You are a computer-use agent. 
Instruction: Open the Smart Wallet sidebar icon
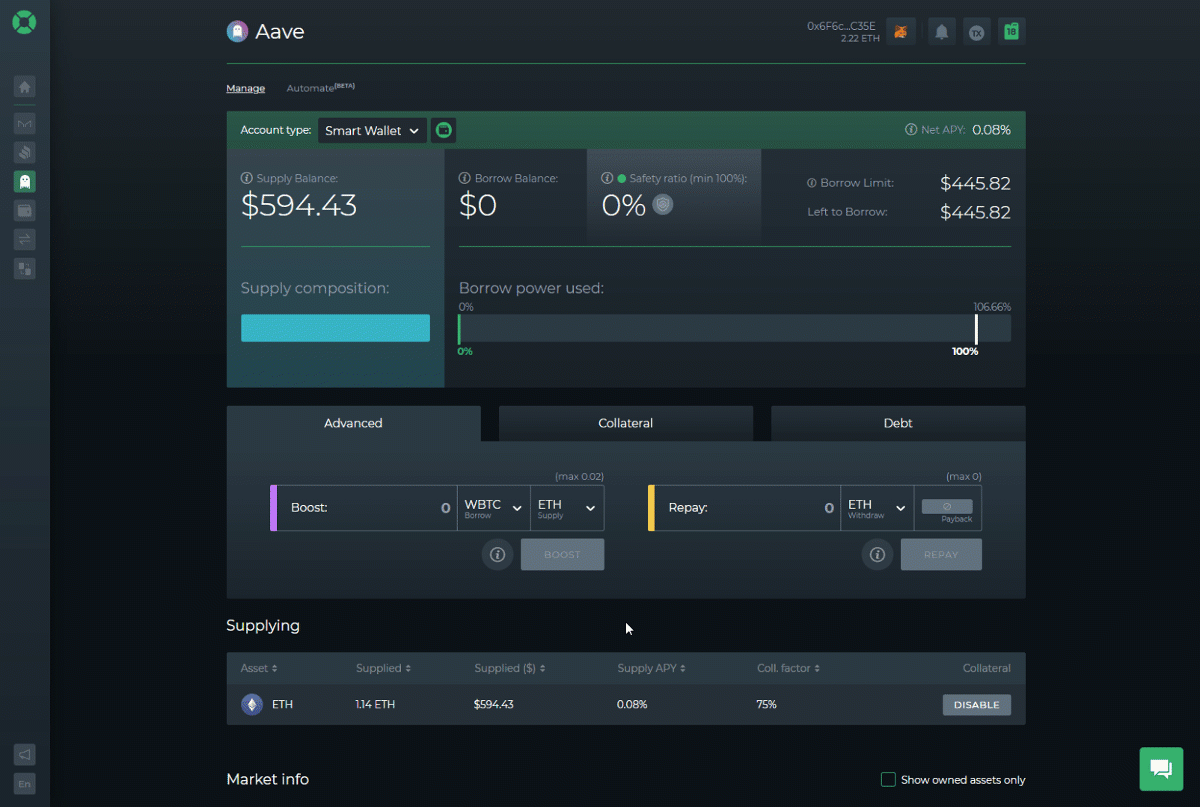click(25, 210)
